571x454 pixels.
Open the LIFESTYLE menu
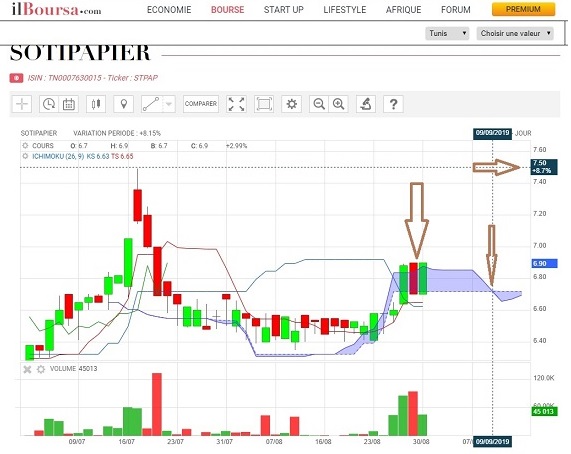[x=344, y=10]
